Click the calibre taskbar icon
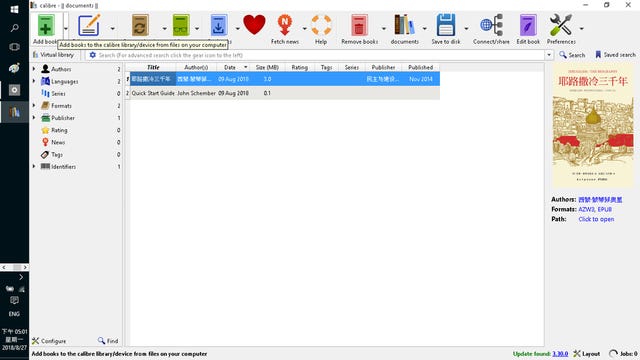Viewport: 640px width, 360px height. tap(14, 111)
